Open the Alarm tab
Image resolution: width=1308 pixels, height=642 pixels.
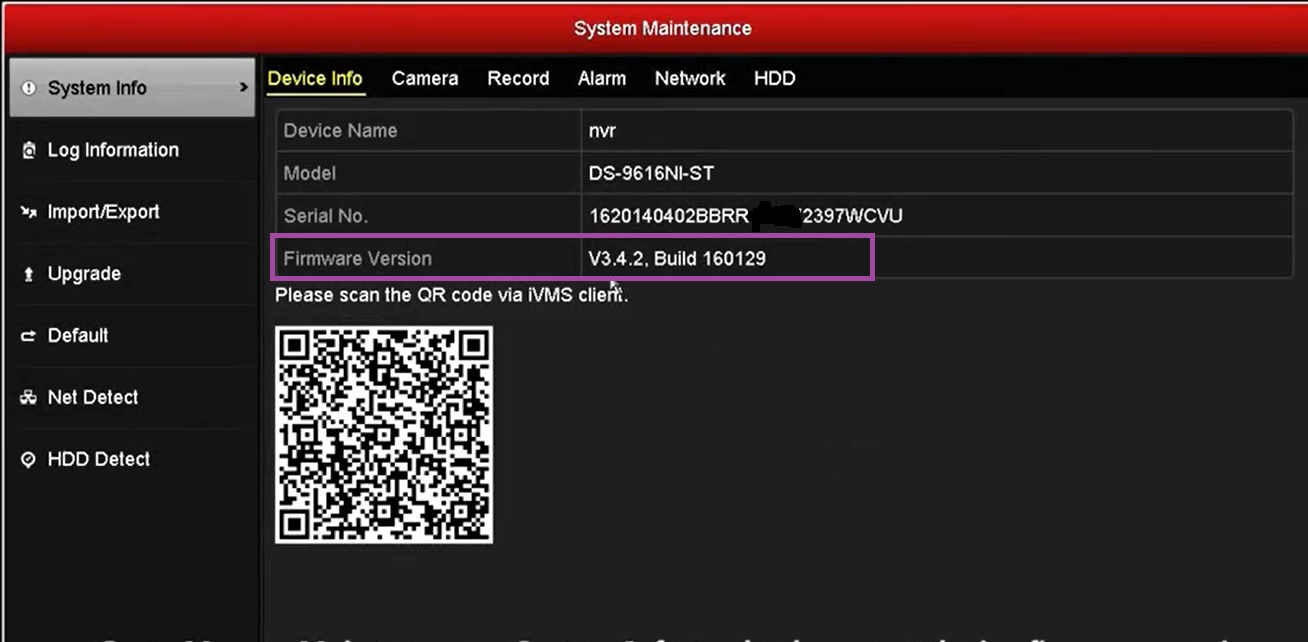[601, 78]
